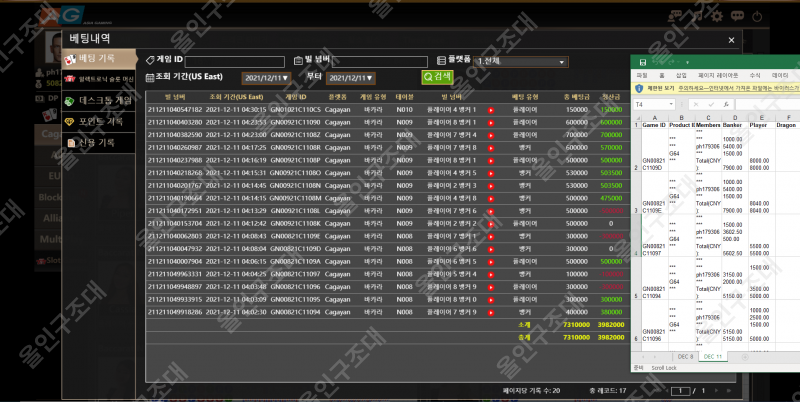
Task: Play video for row GN01021C110CS
Action: point(491,110)
